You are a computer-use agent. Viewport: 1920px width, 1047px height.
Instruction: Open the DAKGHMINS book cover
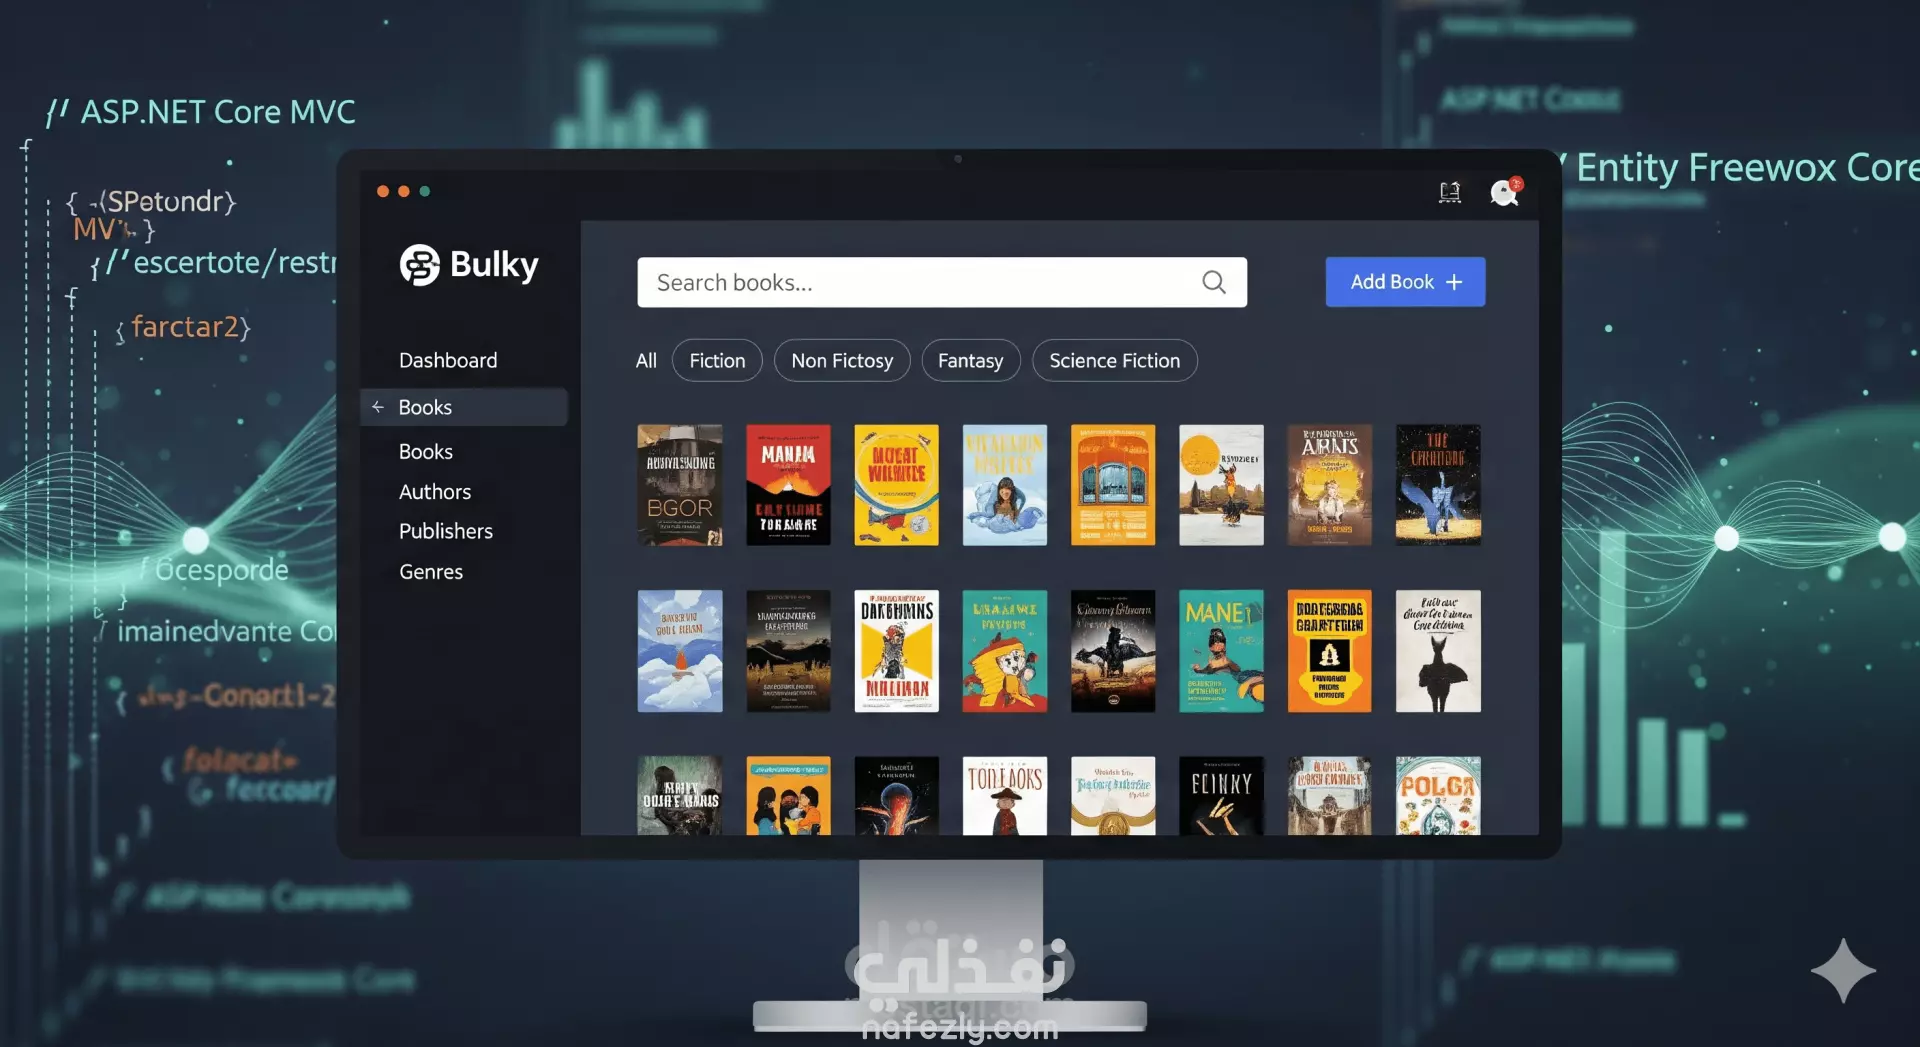point(896,651)
